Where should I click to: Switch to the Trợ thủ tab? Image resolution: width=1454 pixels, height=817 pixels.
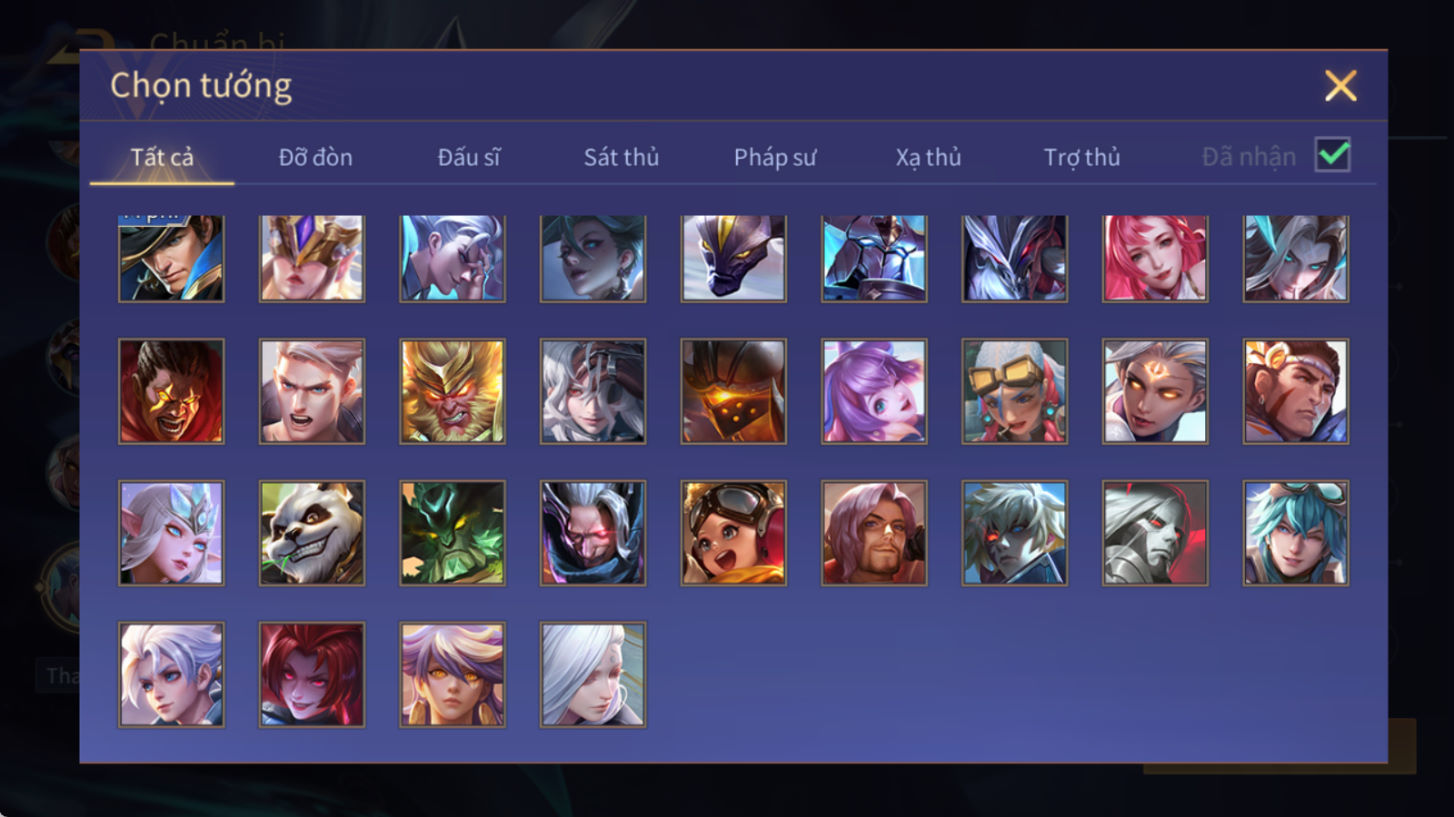tap(1082, 157)
